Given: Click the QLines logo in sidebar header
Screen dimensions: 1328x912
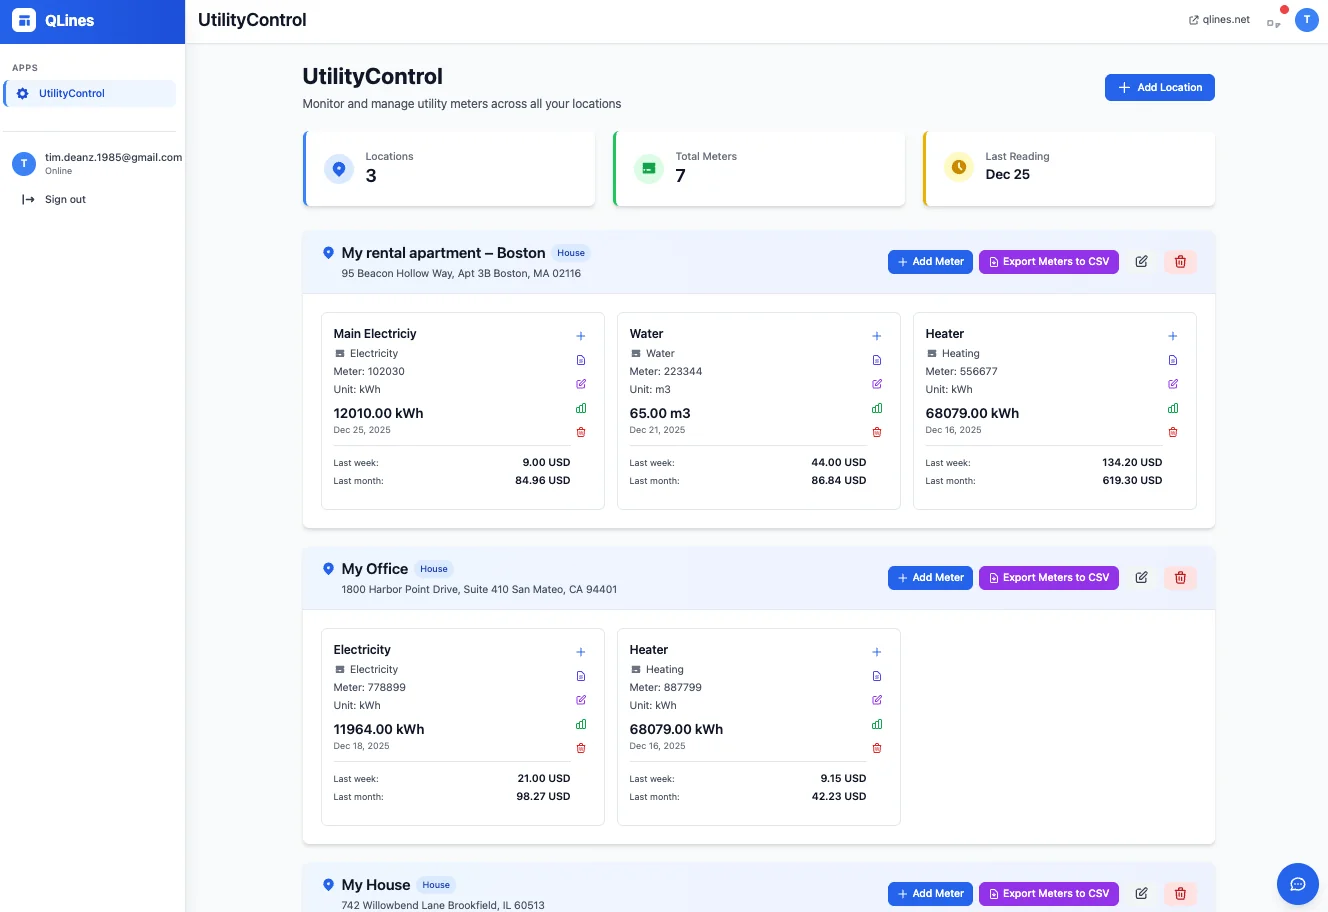Looking at the screenshot, I should click(52, 20).
